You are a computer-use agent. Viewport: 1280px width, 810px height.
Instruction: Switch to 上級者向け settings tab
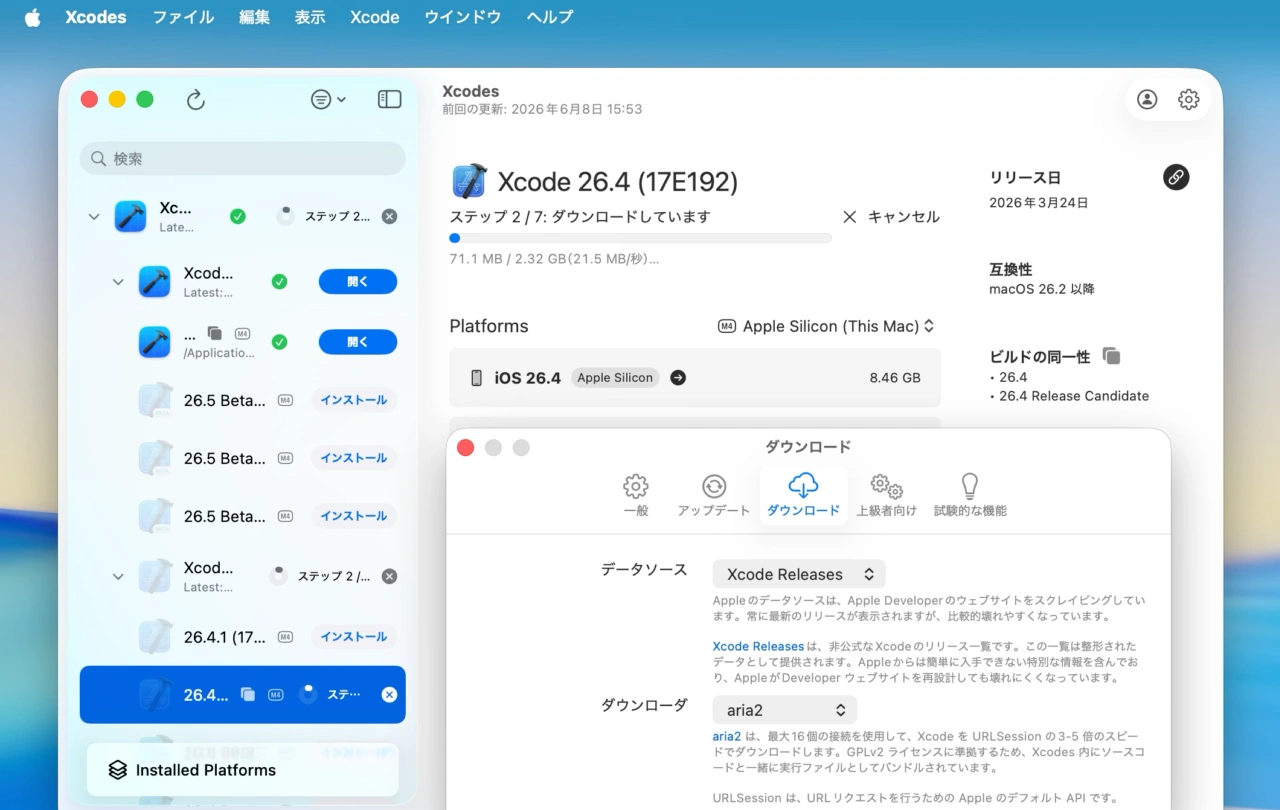coord(886,495)
